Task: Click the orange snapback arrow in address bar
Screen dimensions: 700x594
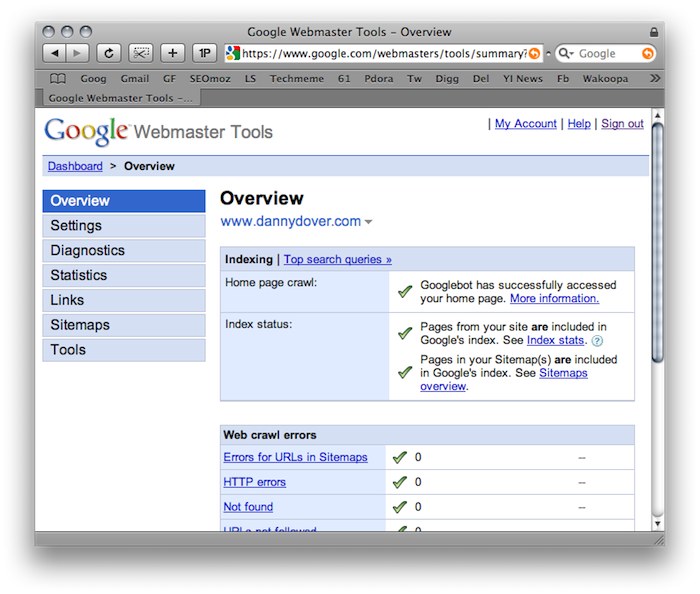Action: tap(534, 54)
